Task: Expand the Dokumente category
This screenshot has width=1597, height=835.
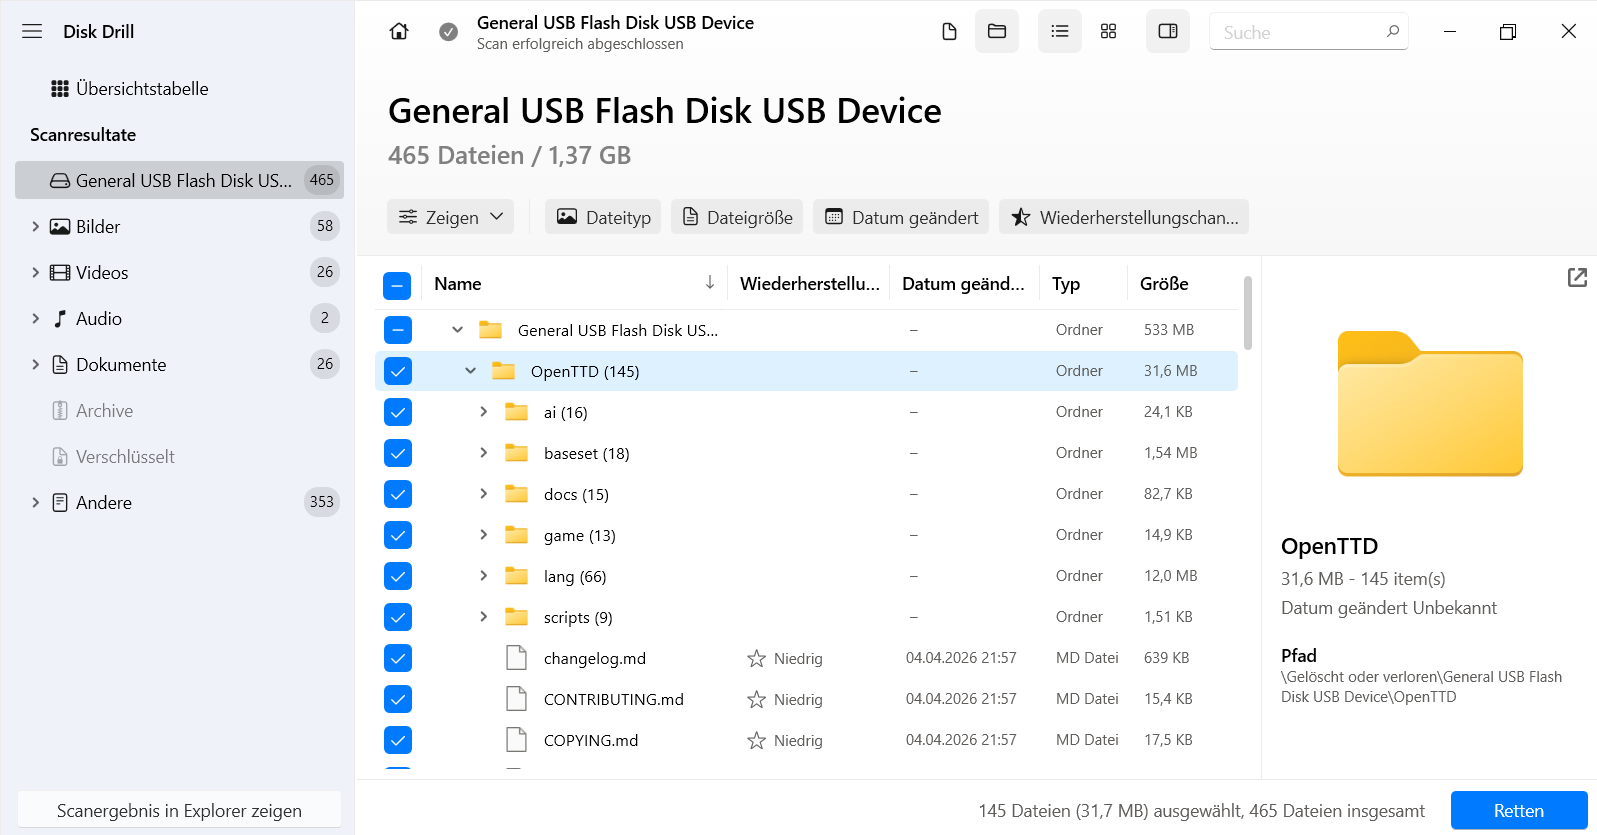Action: click(36, 365)
